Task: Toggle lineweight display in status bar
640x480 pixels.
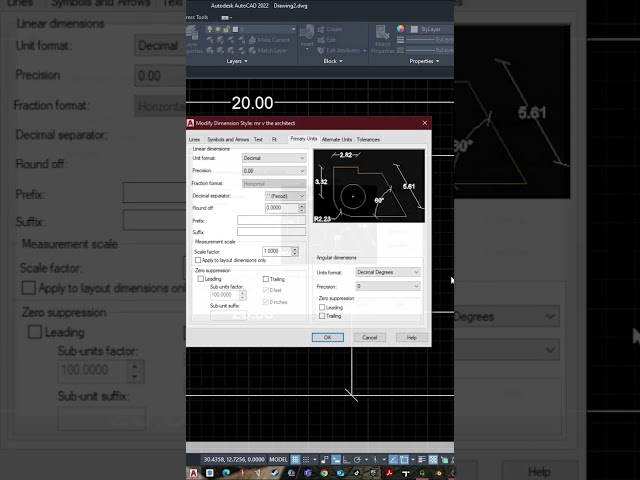Action: point(422,460)
